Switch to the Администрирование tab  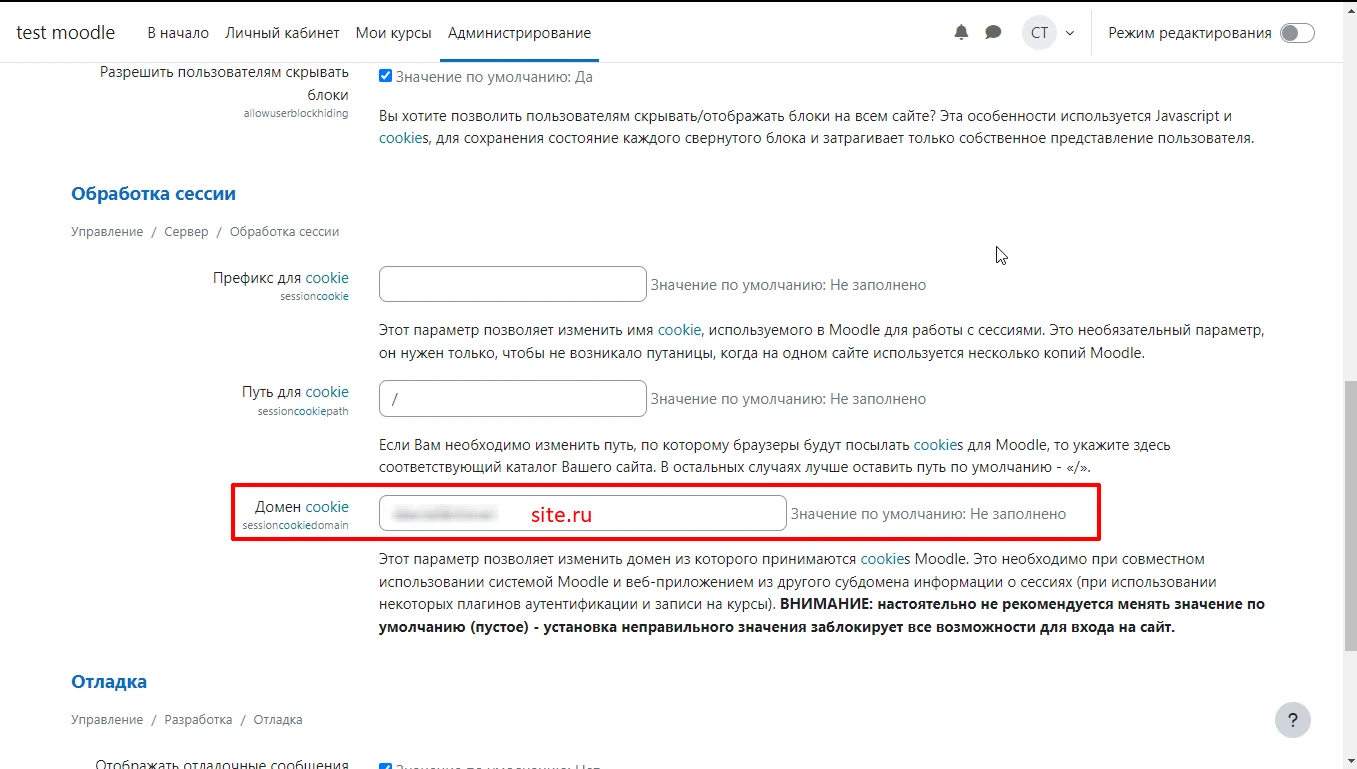tap(519, 32)
